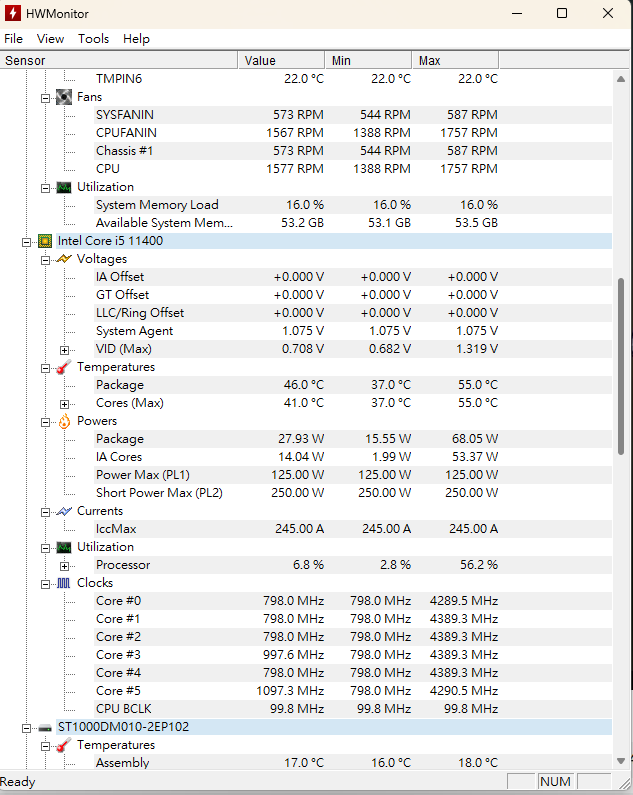The image size is (633, 795).
Task: Click the Max column header
Action: pyautogui.click(x=455, y=60)
